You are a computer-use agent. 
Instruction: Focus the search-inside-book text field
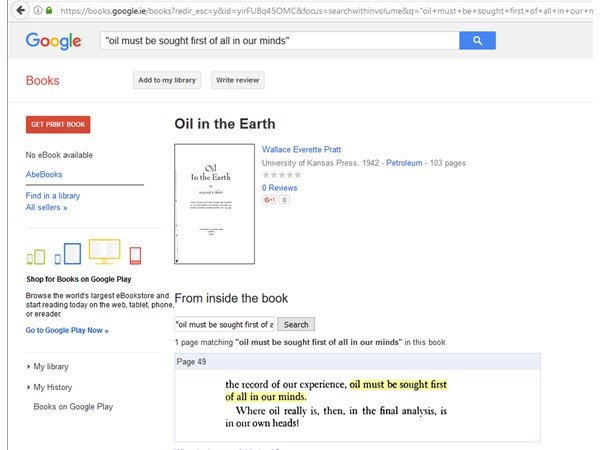[x=223, y=324]
